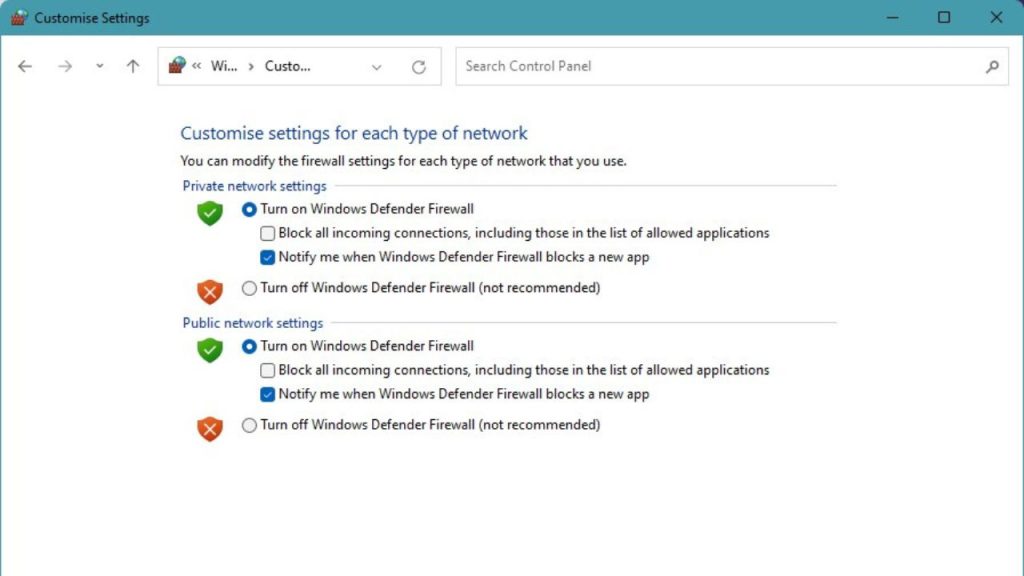Refresh the Control Panel page
This screenshot has height=576, width=1024.
419,67
